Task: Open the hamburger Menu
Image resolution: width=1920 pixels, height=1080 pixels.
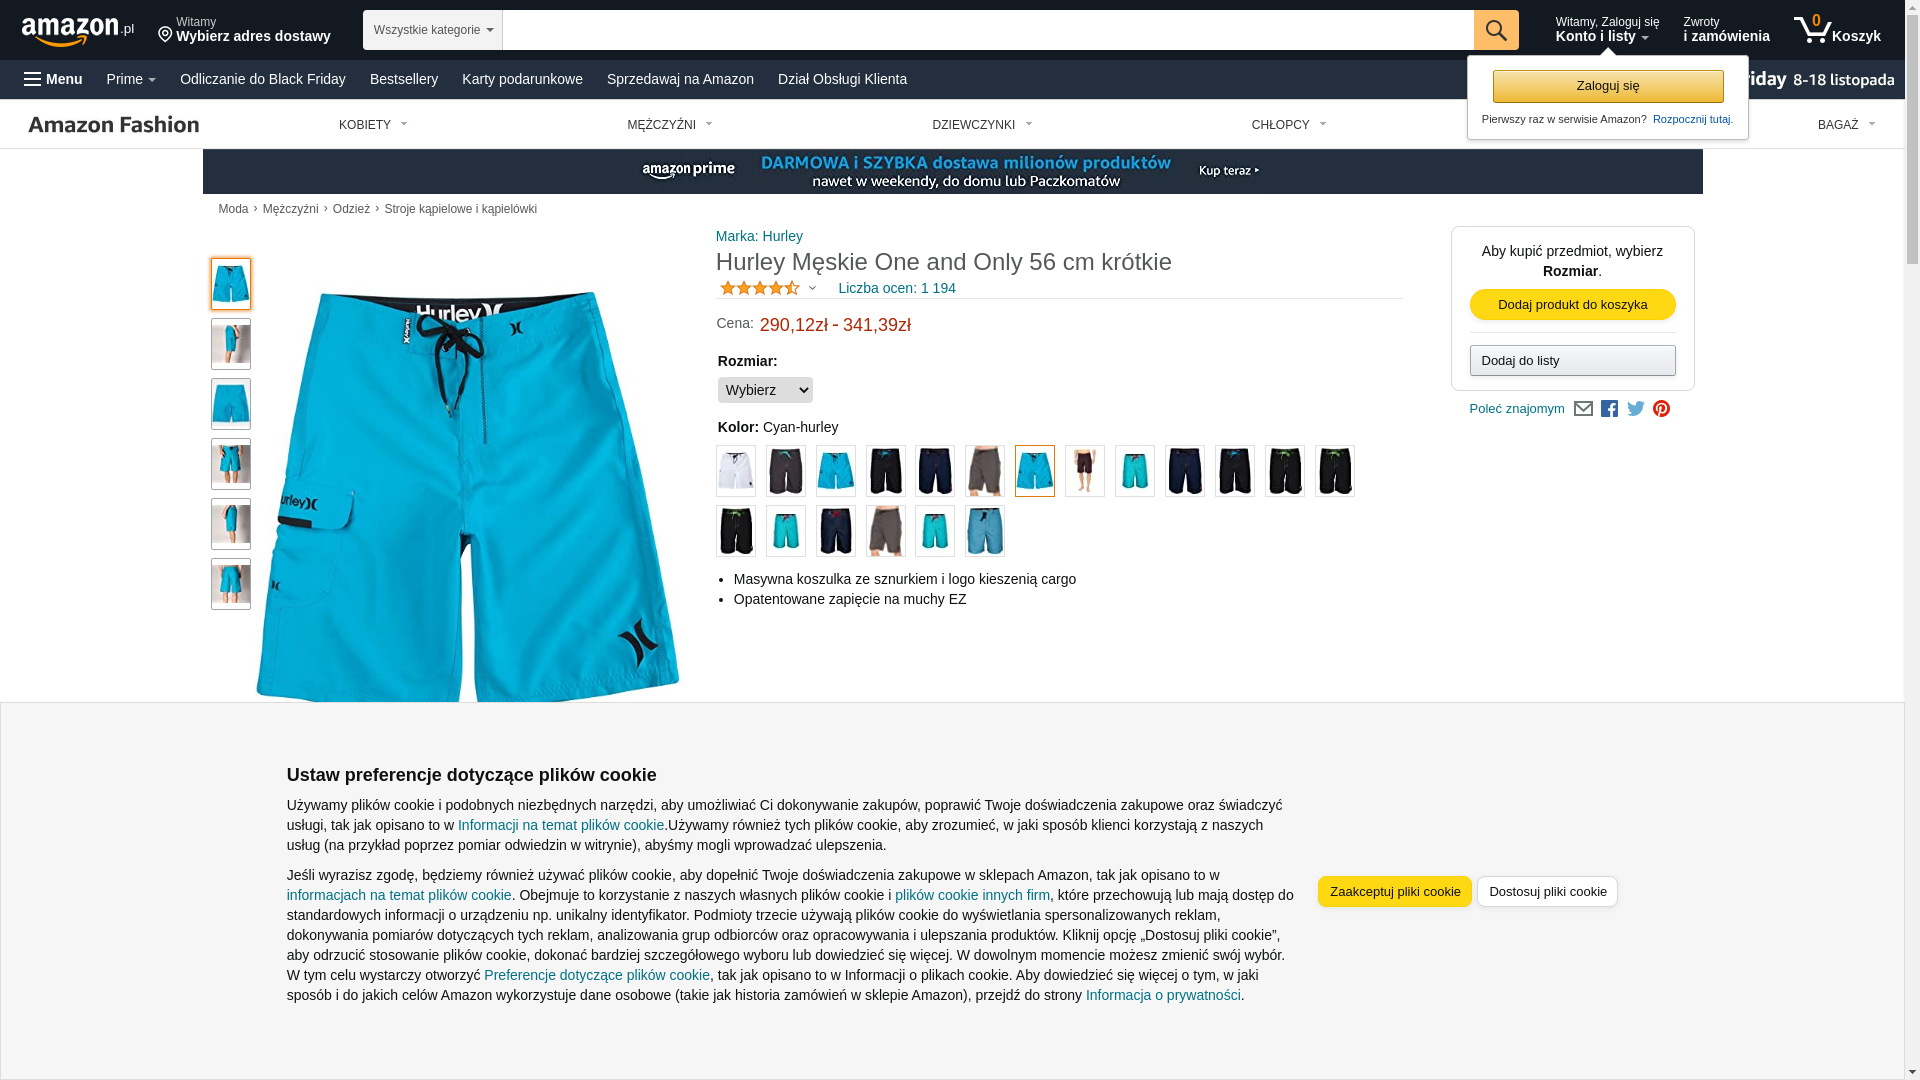Action: pyautogui.click(x=53, y=79)
